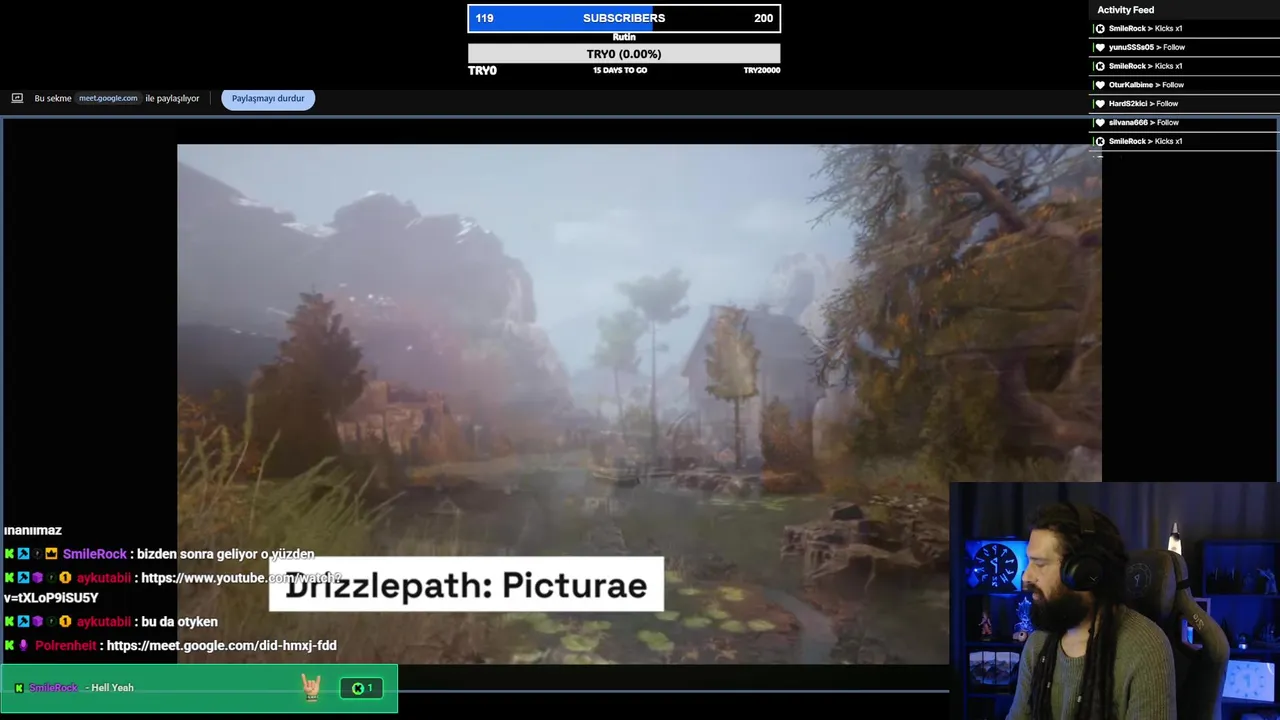Click the purple gem badge on 'bu da otyken' row
This screenshot has height=720, width=1280.
click(37, 622)
